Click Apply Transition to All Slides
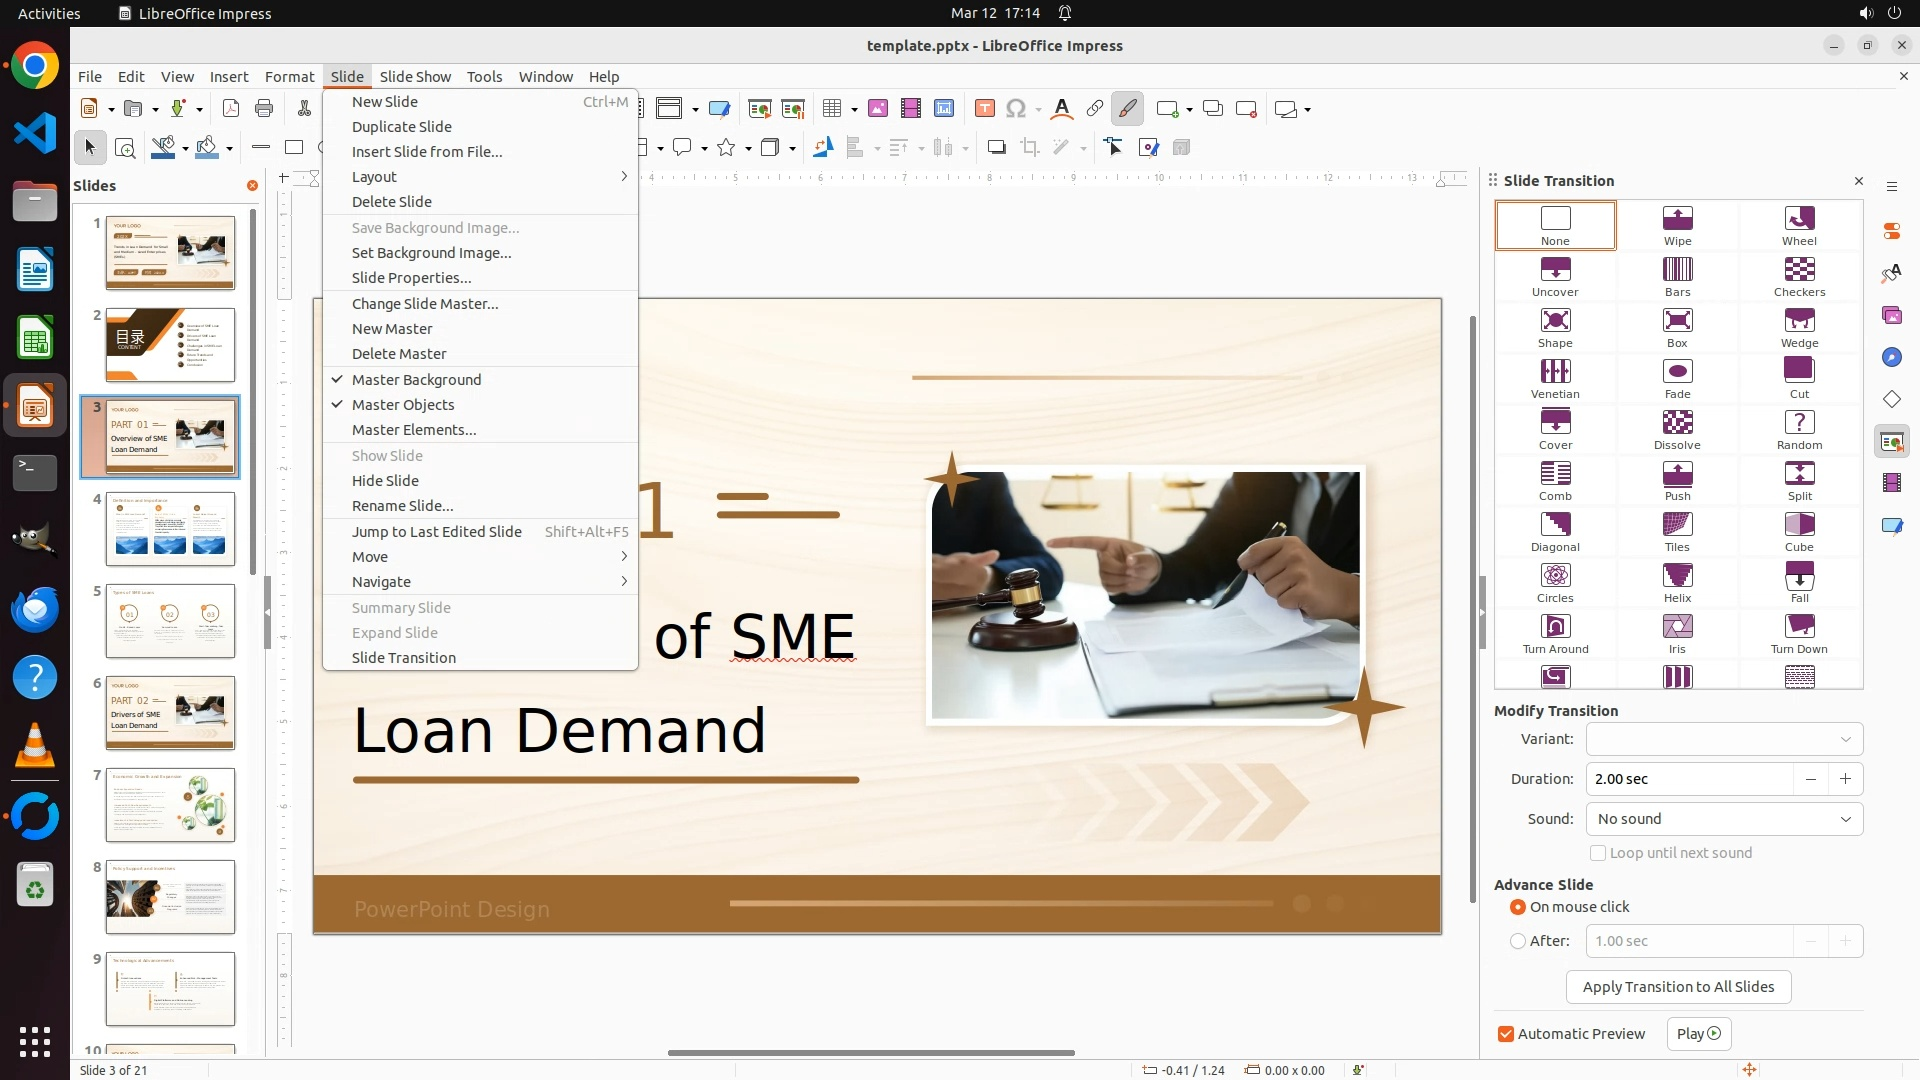The width and height of the screenshot is (1920, 1080). pyautogui.click(x=1678, y=987)
